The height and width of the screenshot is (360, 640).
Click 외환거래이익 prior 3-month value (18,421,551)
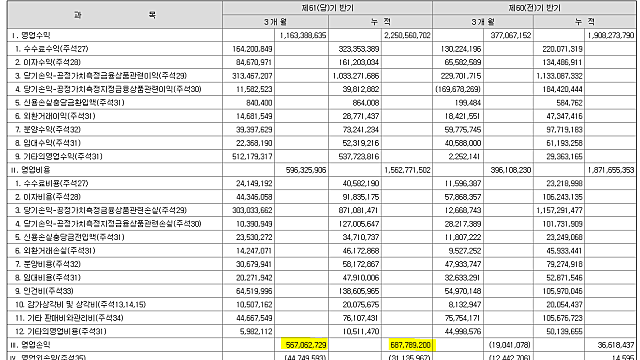[463, 116]
